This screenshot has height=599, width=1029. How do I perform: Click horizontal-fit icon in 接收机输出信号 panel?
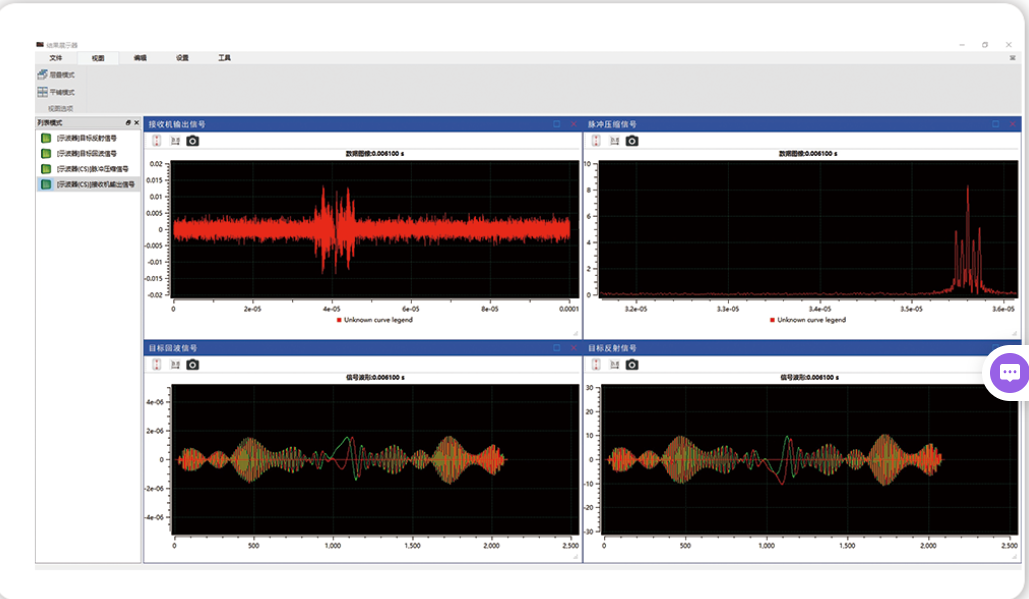pyautogui.click(x=175, y=141)
